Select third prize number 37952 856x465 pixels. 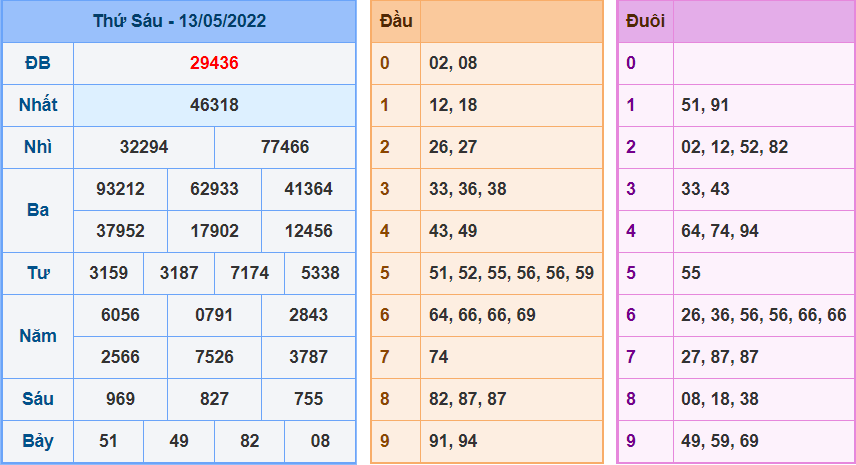(x=121, y=231)
